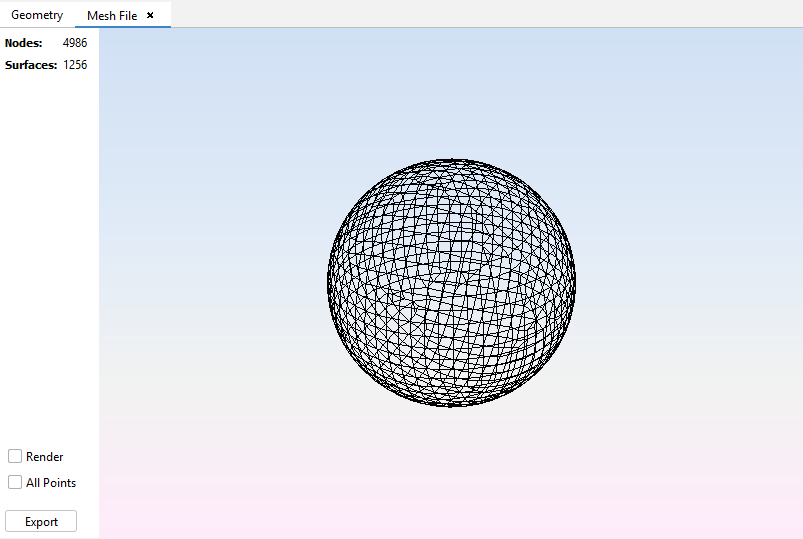Click the rightmost edge of the sphere mesh

574,282
